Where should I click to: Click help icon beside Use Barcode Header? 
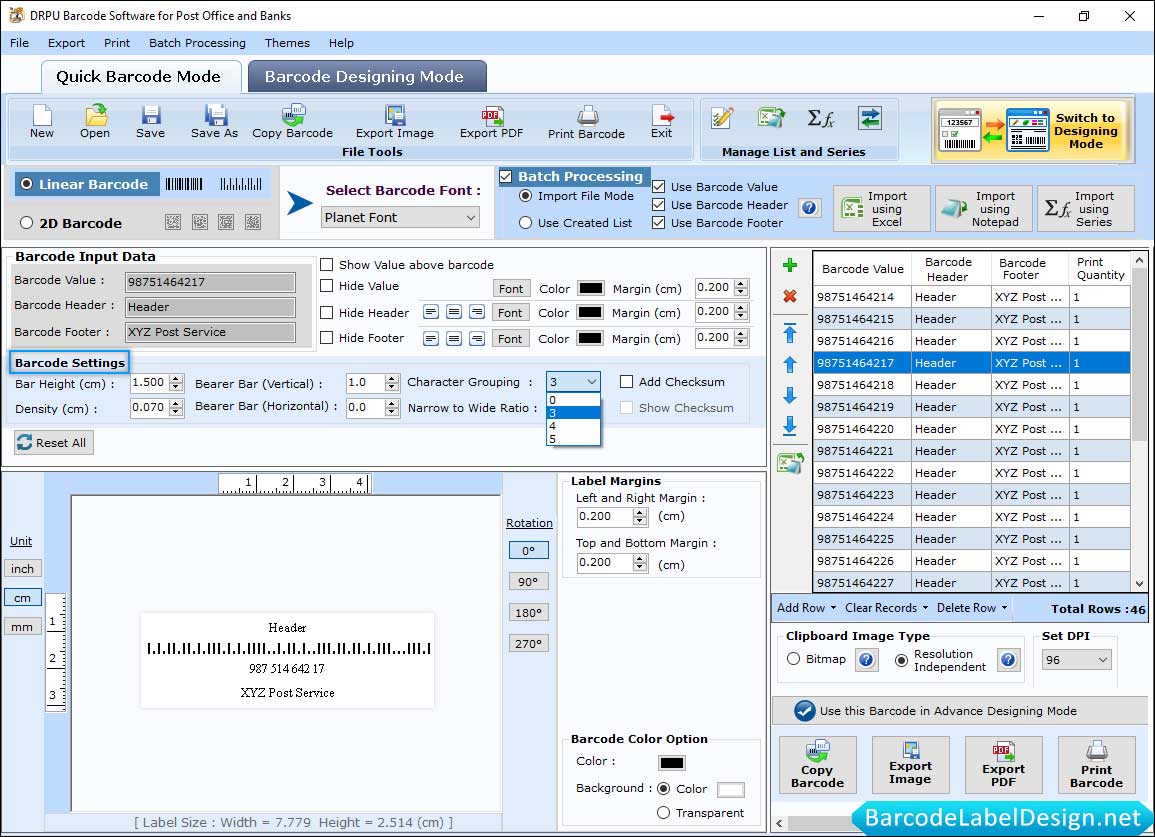(x=809, y=208)
